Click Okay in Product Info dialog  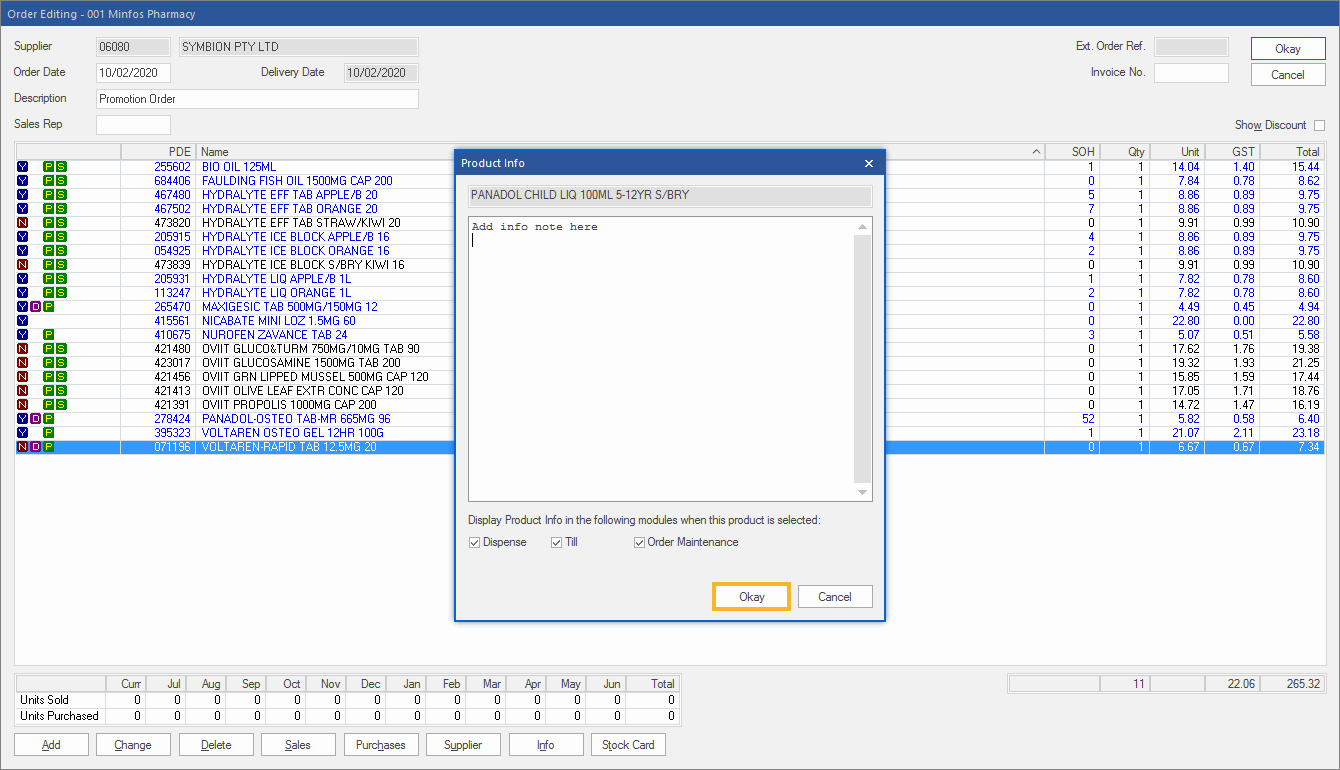tap(751, 597)
